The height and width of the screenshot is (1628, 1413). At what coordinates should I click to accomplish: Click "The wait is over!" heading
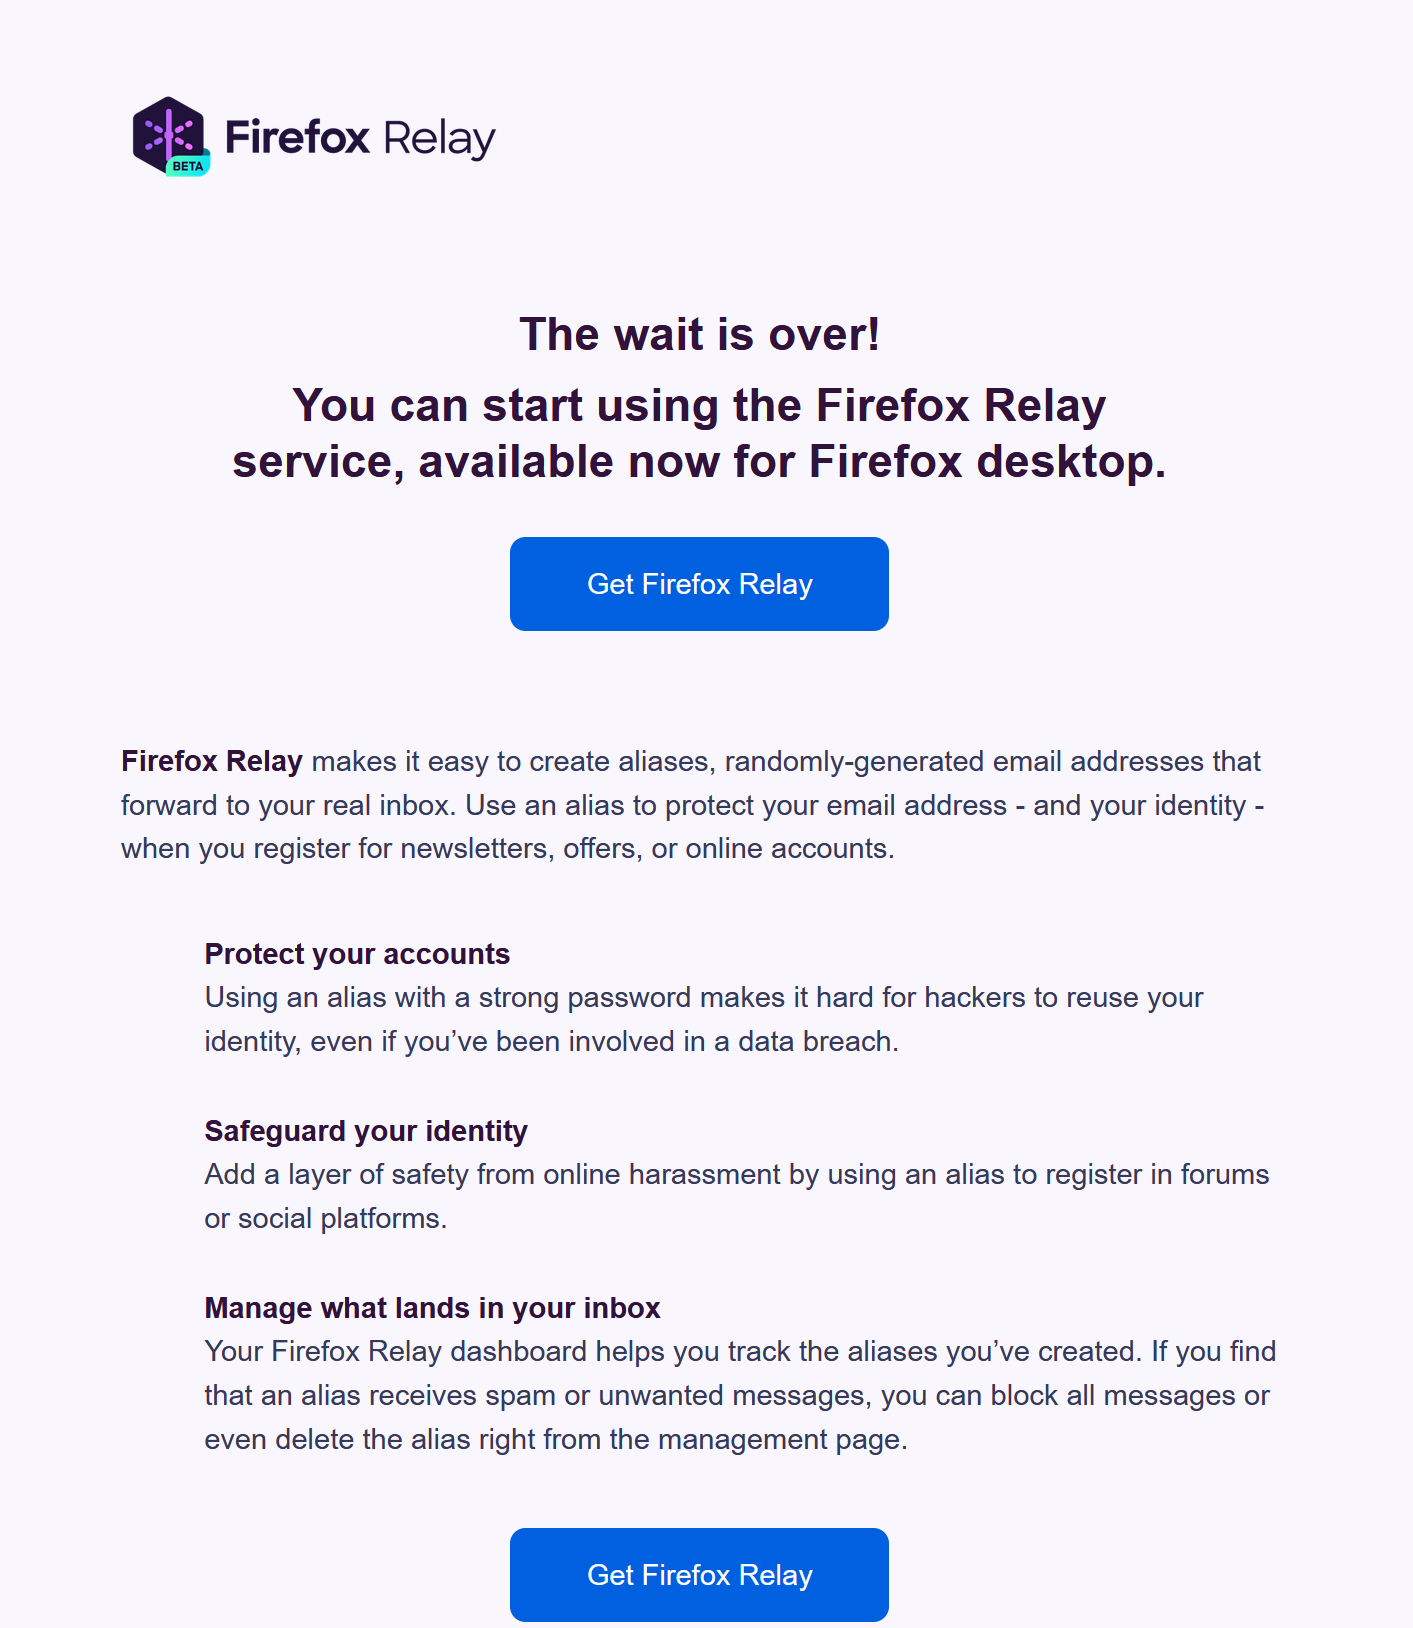coord(699,334)
